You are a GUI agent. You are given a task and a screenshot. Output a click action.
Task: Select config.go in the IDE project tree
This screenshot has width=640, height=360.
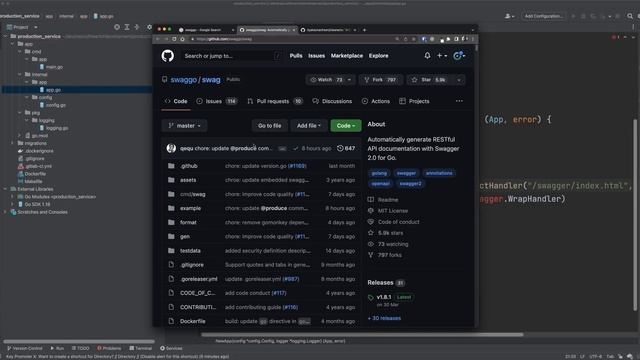pyautogui.click(x=56, y=105)
